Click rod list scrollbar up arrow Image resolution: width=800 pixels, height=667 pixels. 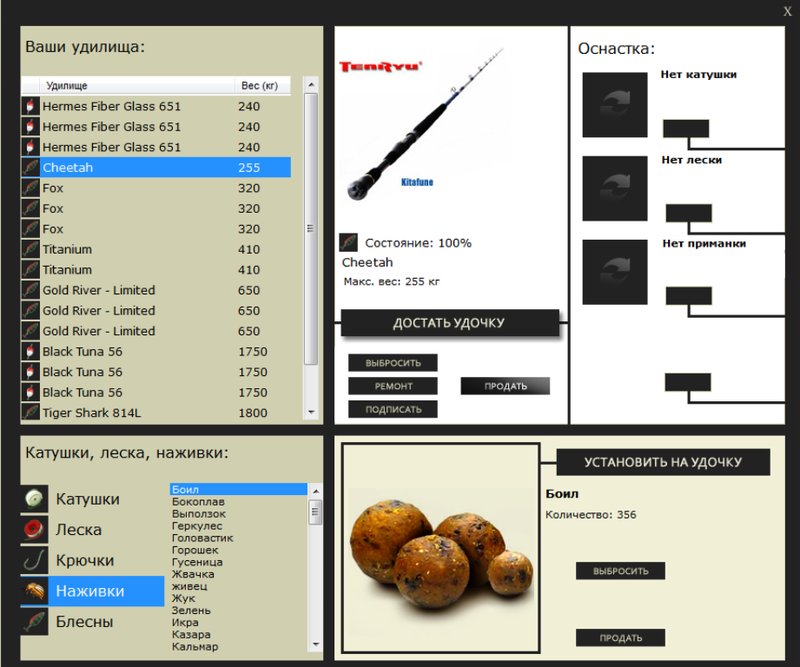click(311, 84)
